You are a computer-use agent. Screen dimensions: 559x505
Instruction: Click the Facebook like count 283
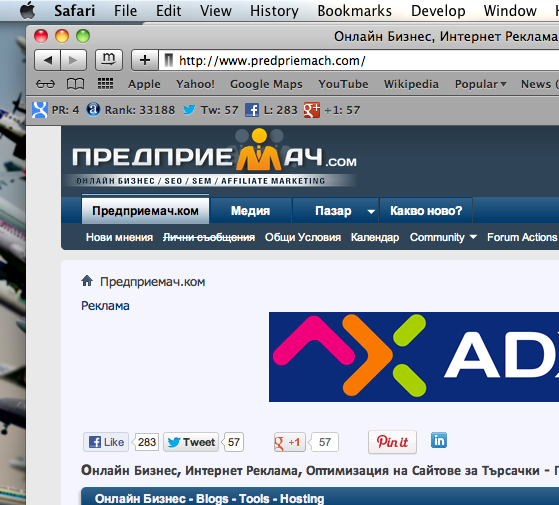[147, 442]
